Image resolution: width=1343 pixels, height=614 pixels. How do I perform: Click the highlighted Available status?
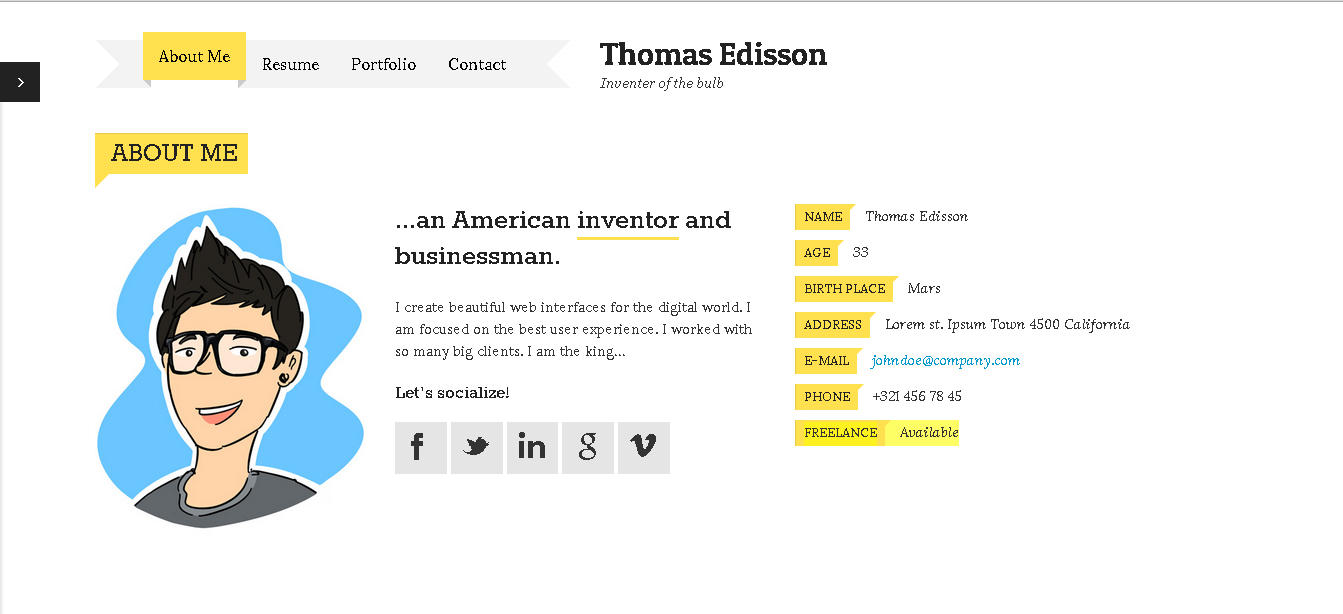[x=929, y=433]
